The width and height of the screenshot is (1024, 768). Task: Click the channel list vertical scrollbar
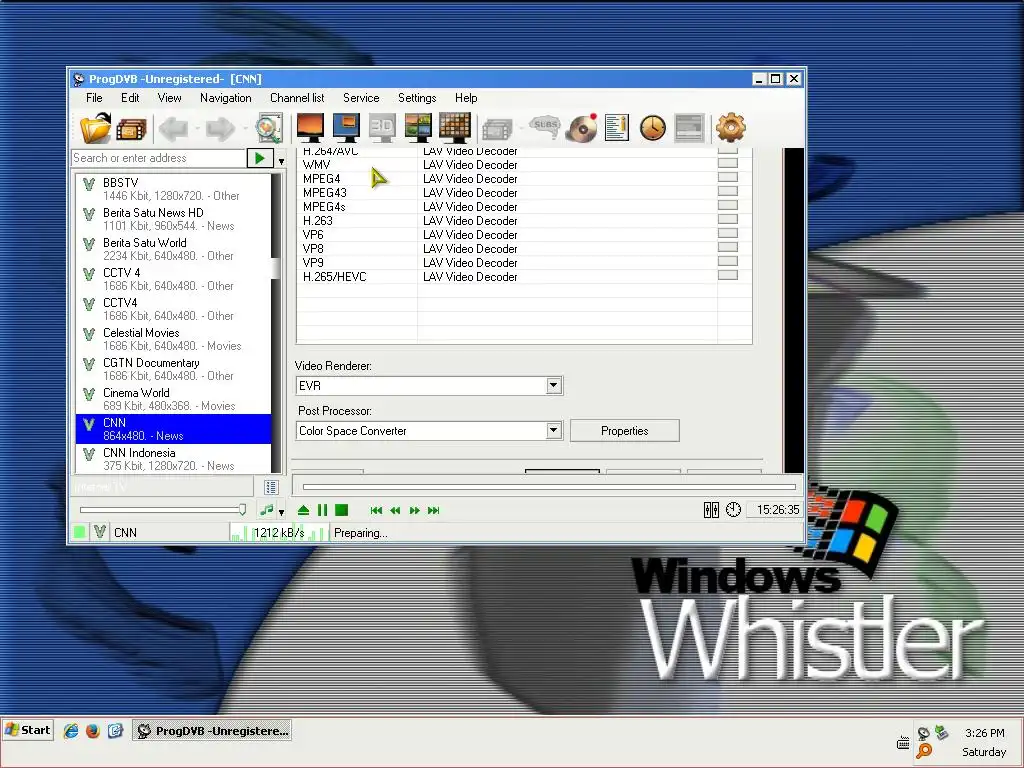point(276,323)
